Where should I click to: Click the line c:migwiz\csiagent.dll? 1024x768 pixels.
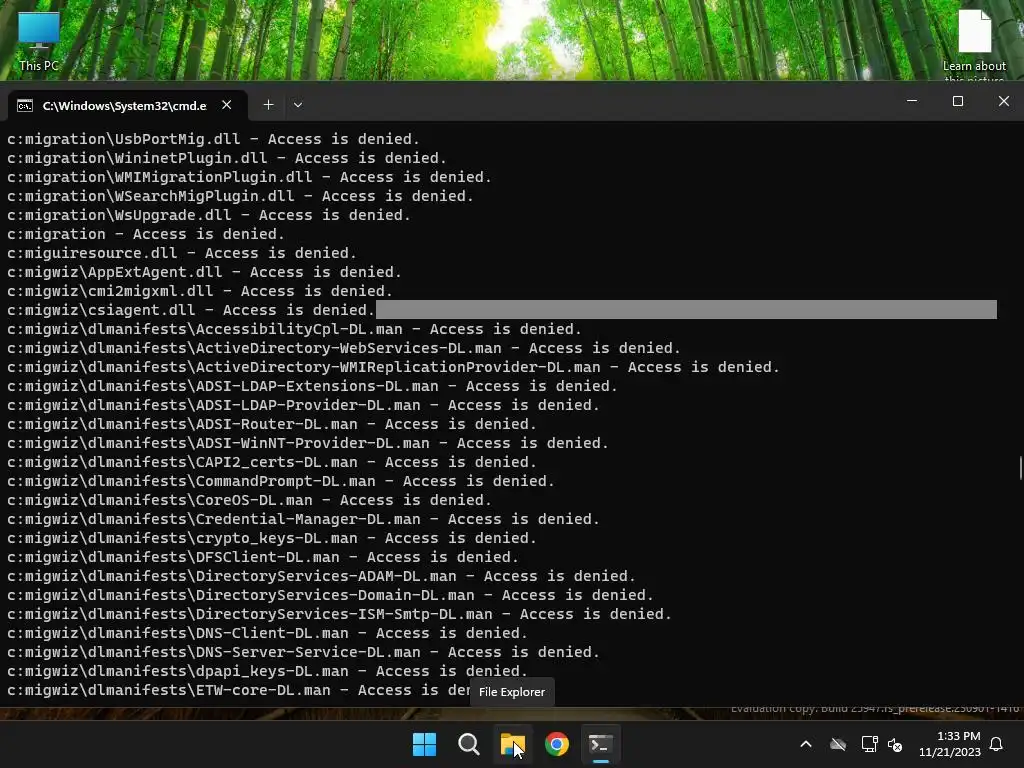pyautogui.click(x=191, y=310)
